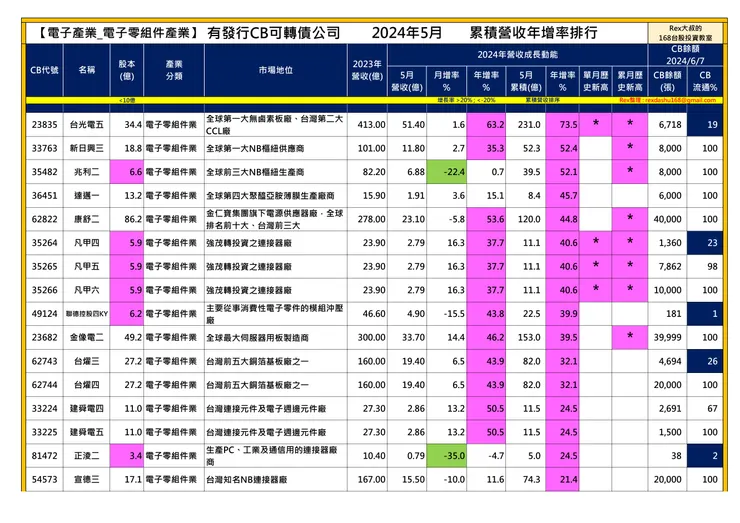
Task: Click the 6,718 CB balance cell
Action: [667, 125]
